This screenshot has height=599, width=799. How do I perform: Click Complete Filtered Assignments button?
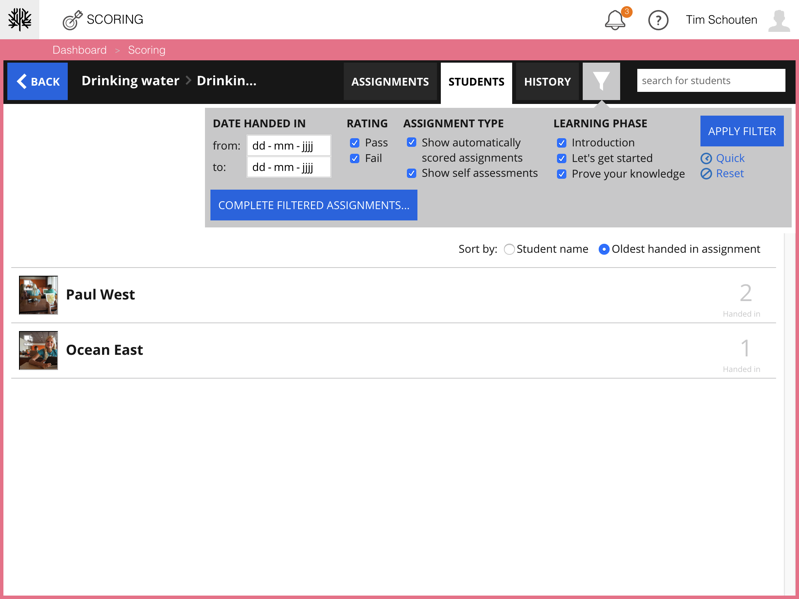click(314, 205)
